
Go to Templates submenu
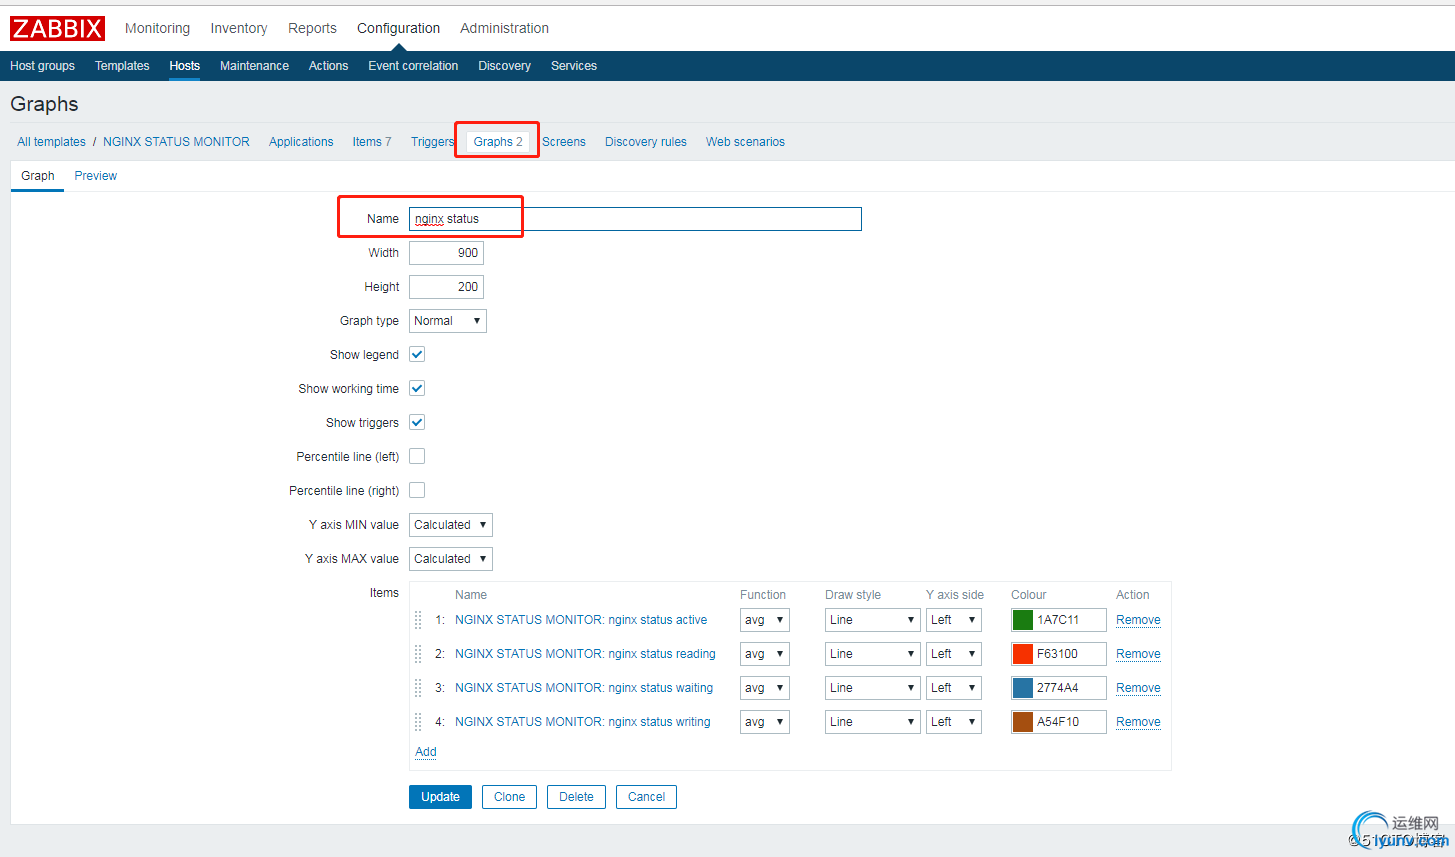tap(122, 66)
